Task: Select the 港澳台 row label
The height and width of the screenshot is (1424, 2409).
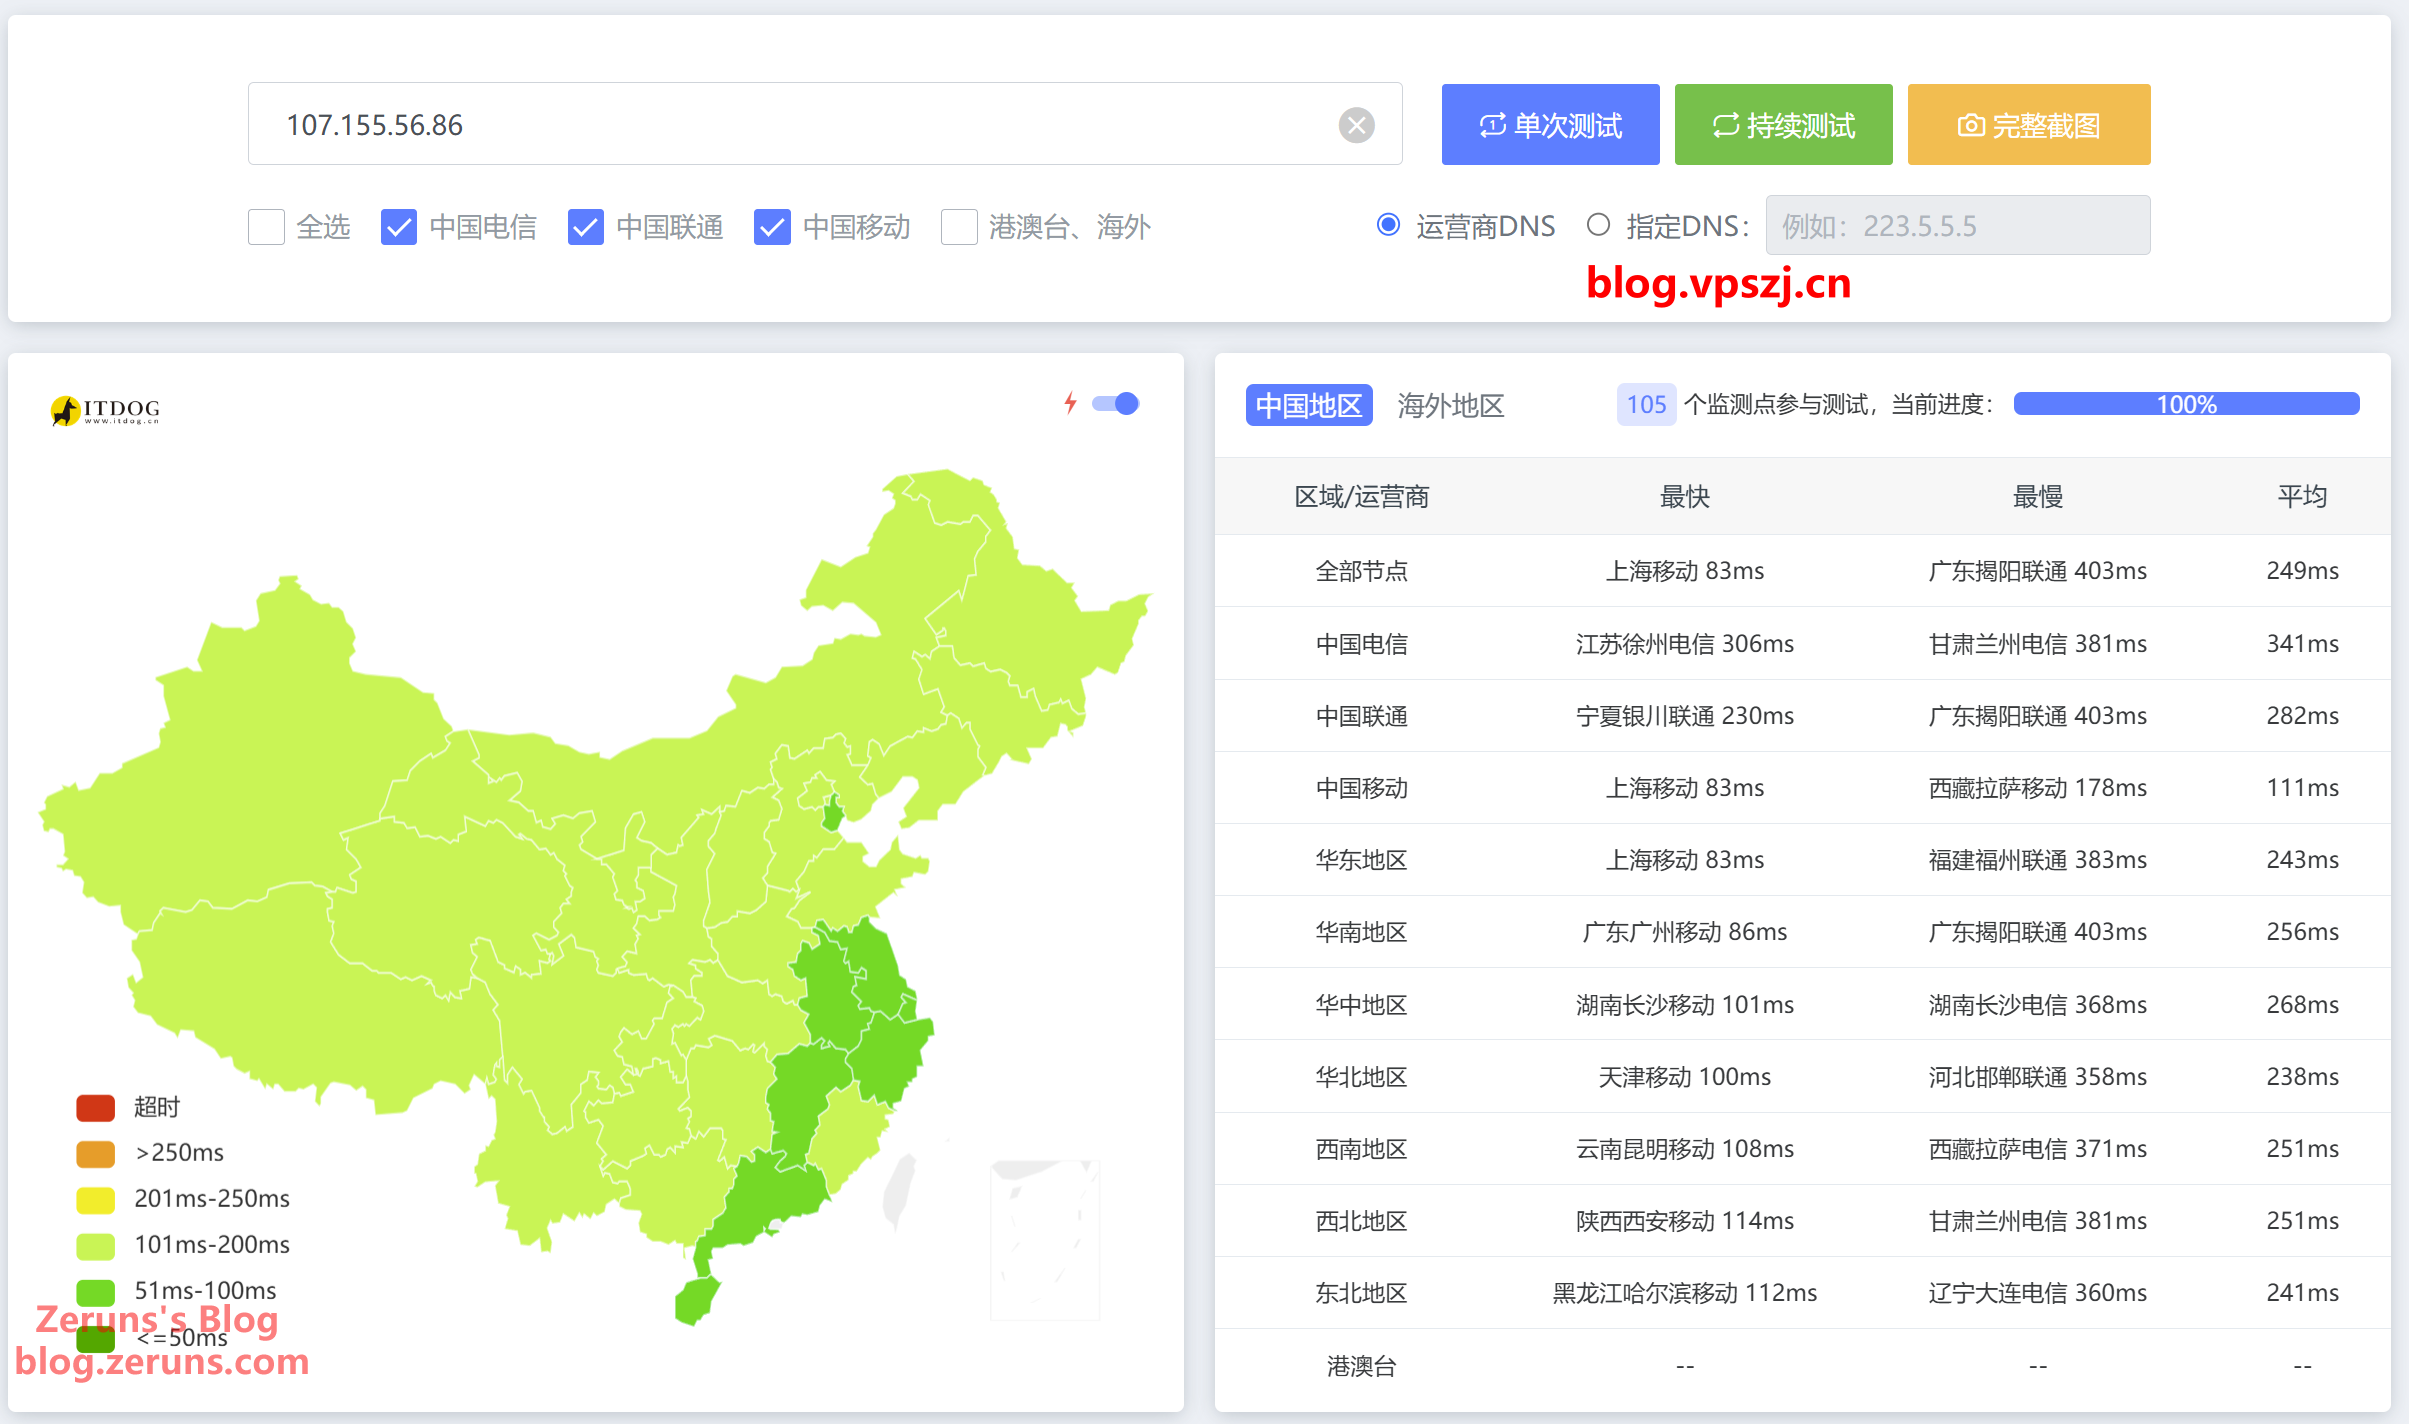Action: [x=1361, y=1366]
